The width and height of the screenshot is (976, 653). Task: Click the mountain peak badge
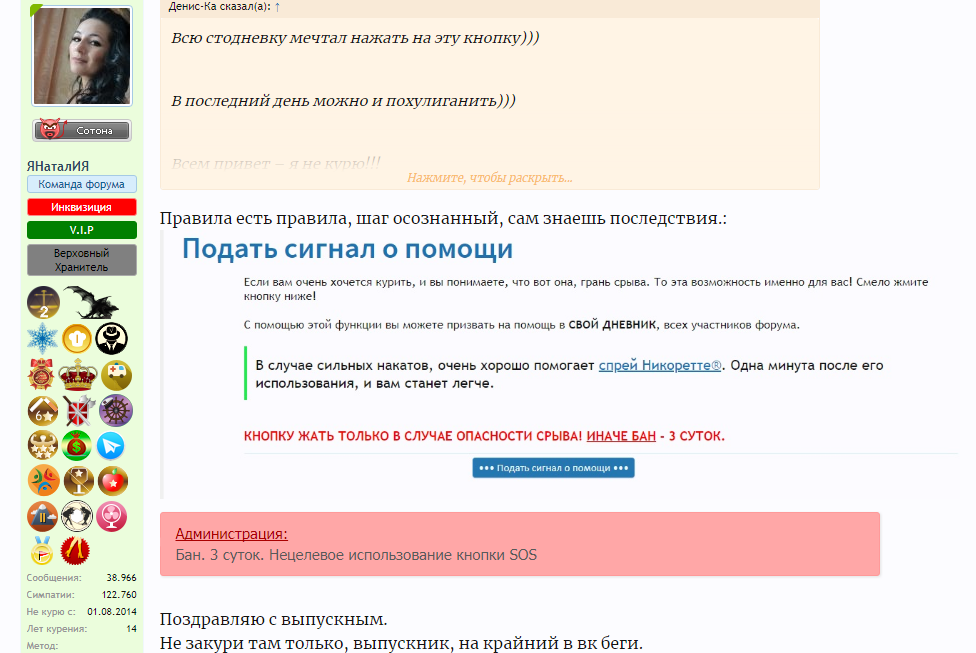click(42, 516)
